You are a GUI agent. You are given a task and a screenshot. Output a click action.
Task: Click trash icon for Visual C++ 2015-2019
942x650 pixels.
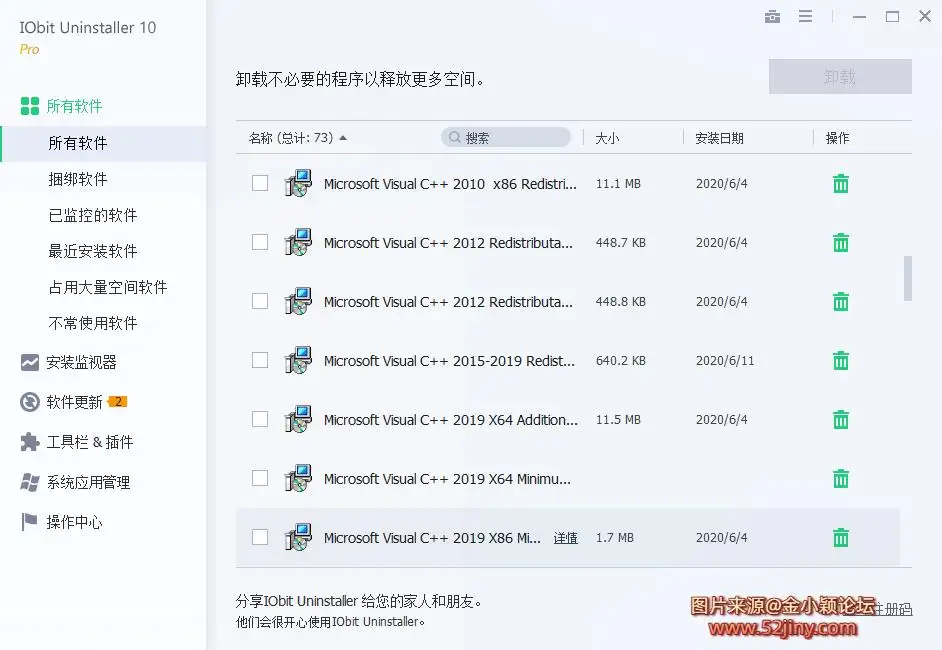coord(840,360)
